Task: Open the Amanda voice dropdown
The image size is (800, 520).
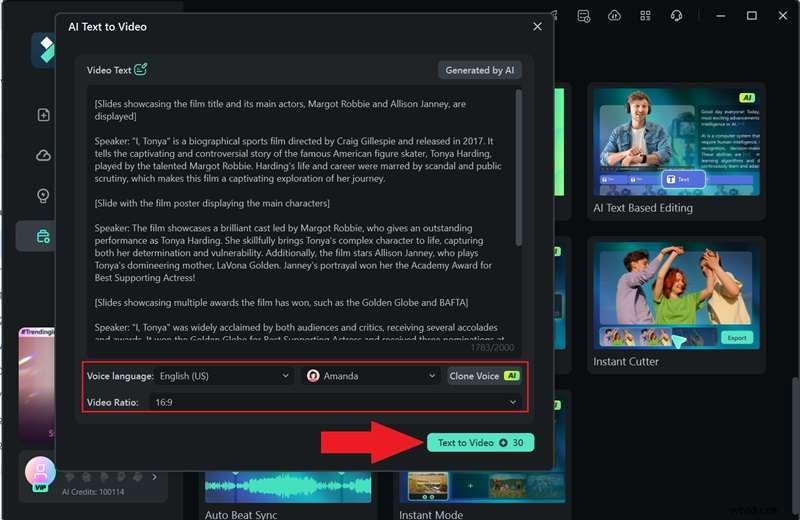Action: click(371, 376)
